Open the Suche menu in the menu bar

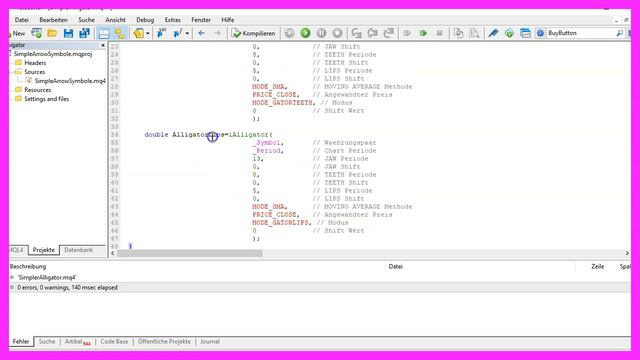pos(86,20)
